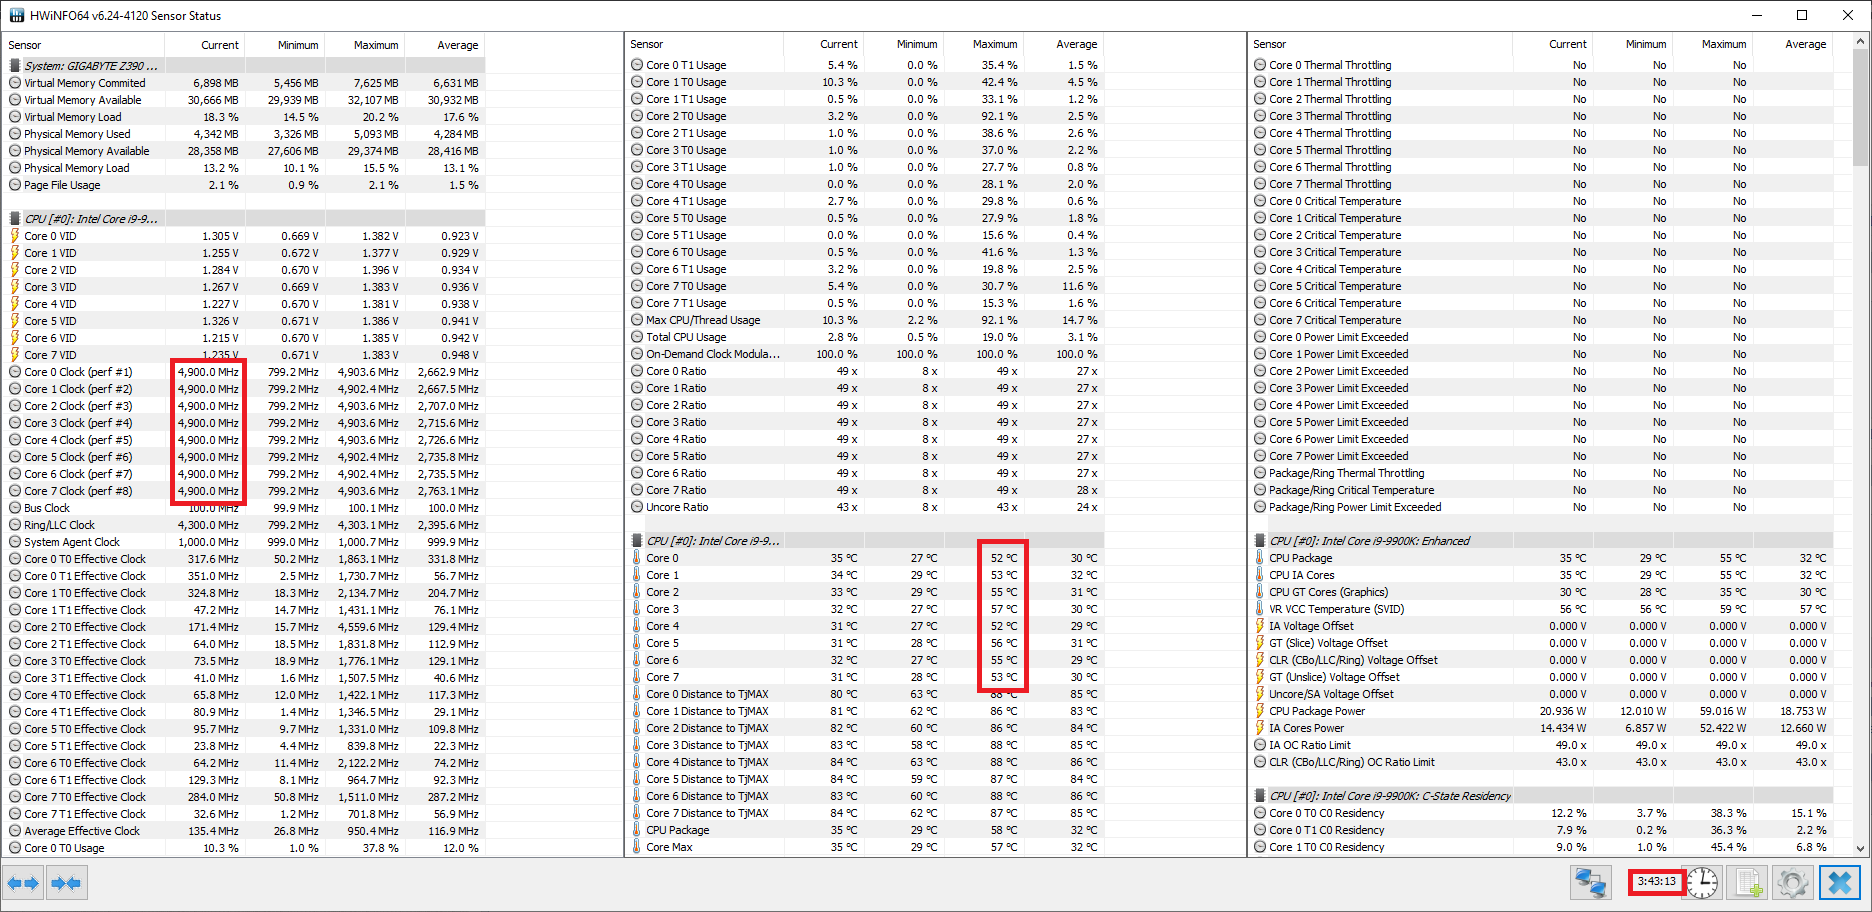Open the remote network connection icon
Screen dimensions: 1872x912
point(1590,883)
